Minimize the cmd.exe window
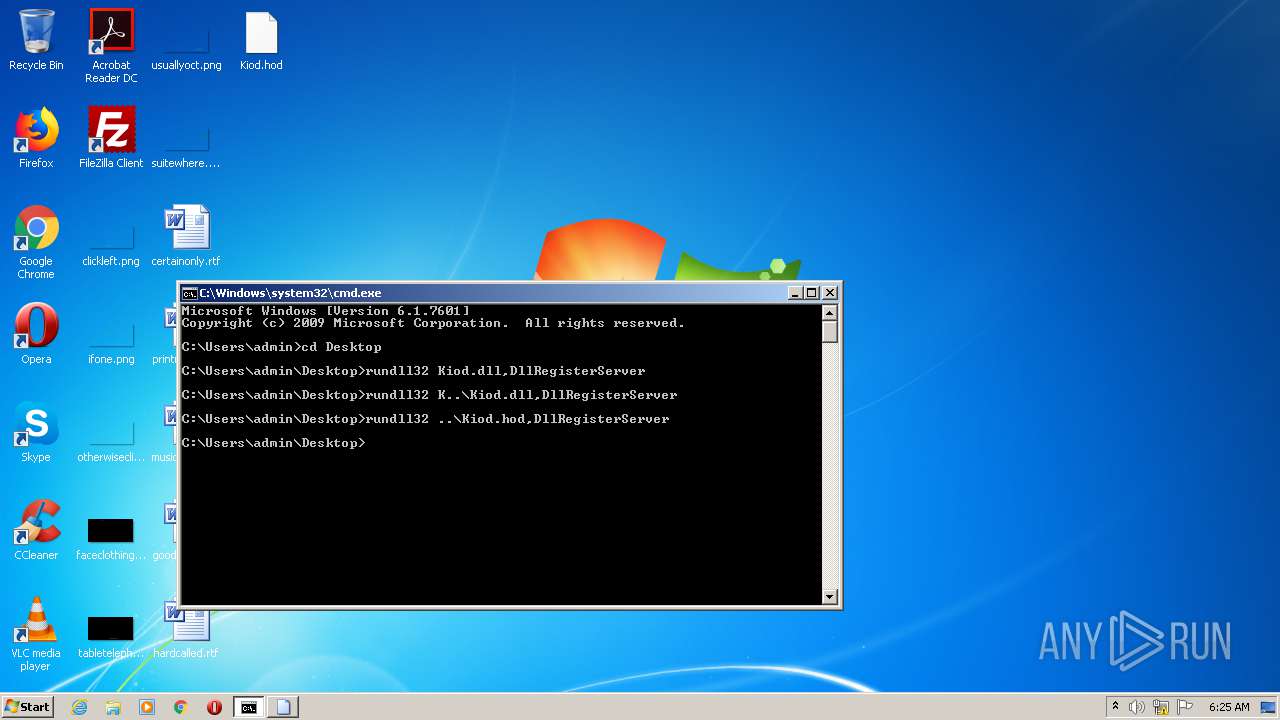The width and height of the screenshot is (1280, 720). [795, 293]
